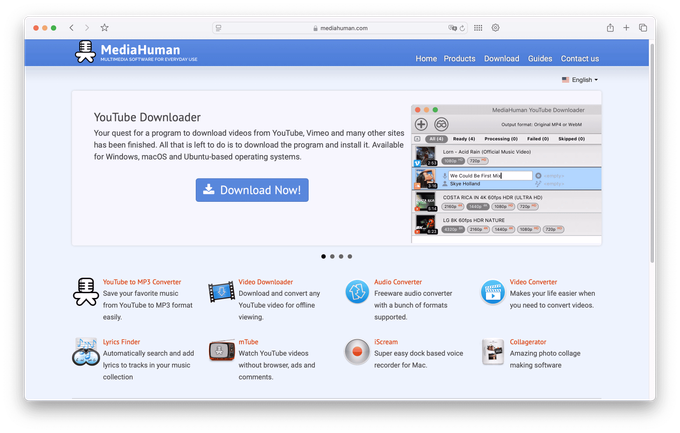Share the page via share icon
The width and height of the screenshot is (680, 433).
point(610,28)
